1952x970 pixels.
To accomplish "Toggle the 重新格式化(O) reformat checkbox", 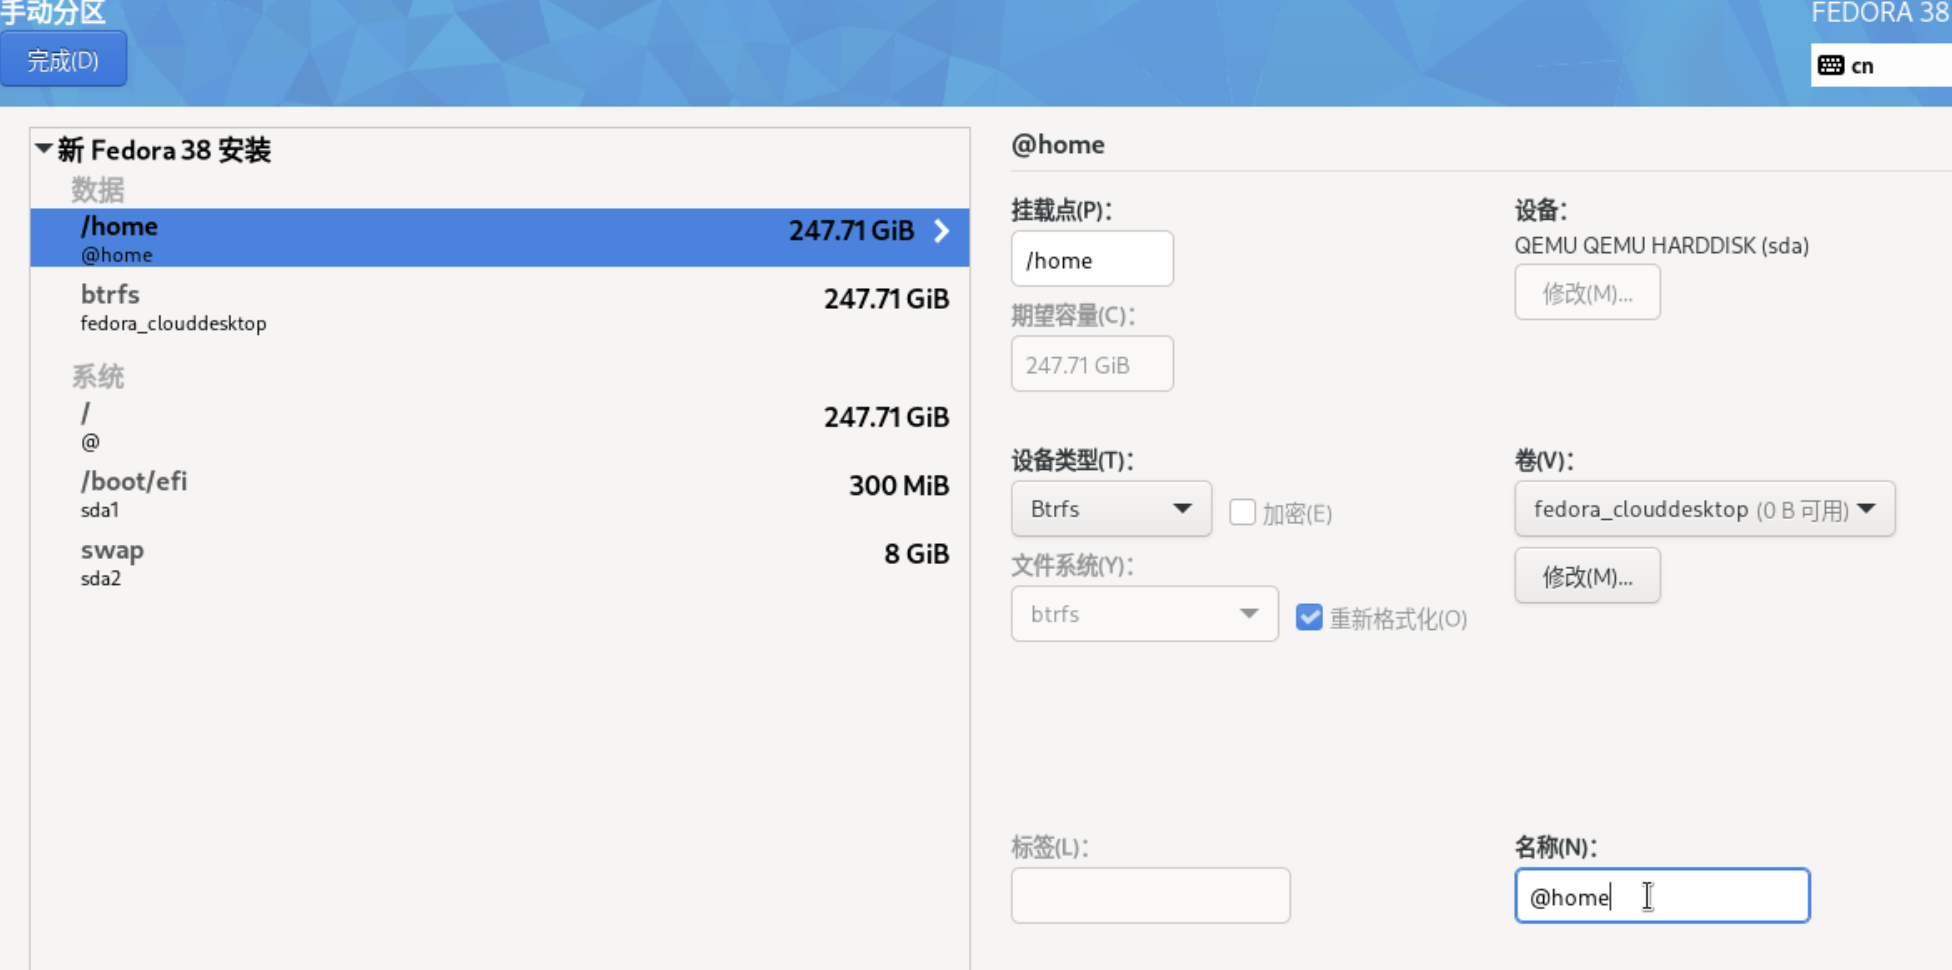I will [x=1309, y=617].
